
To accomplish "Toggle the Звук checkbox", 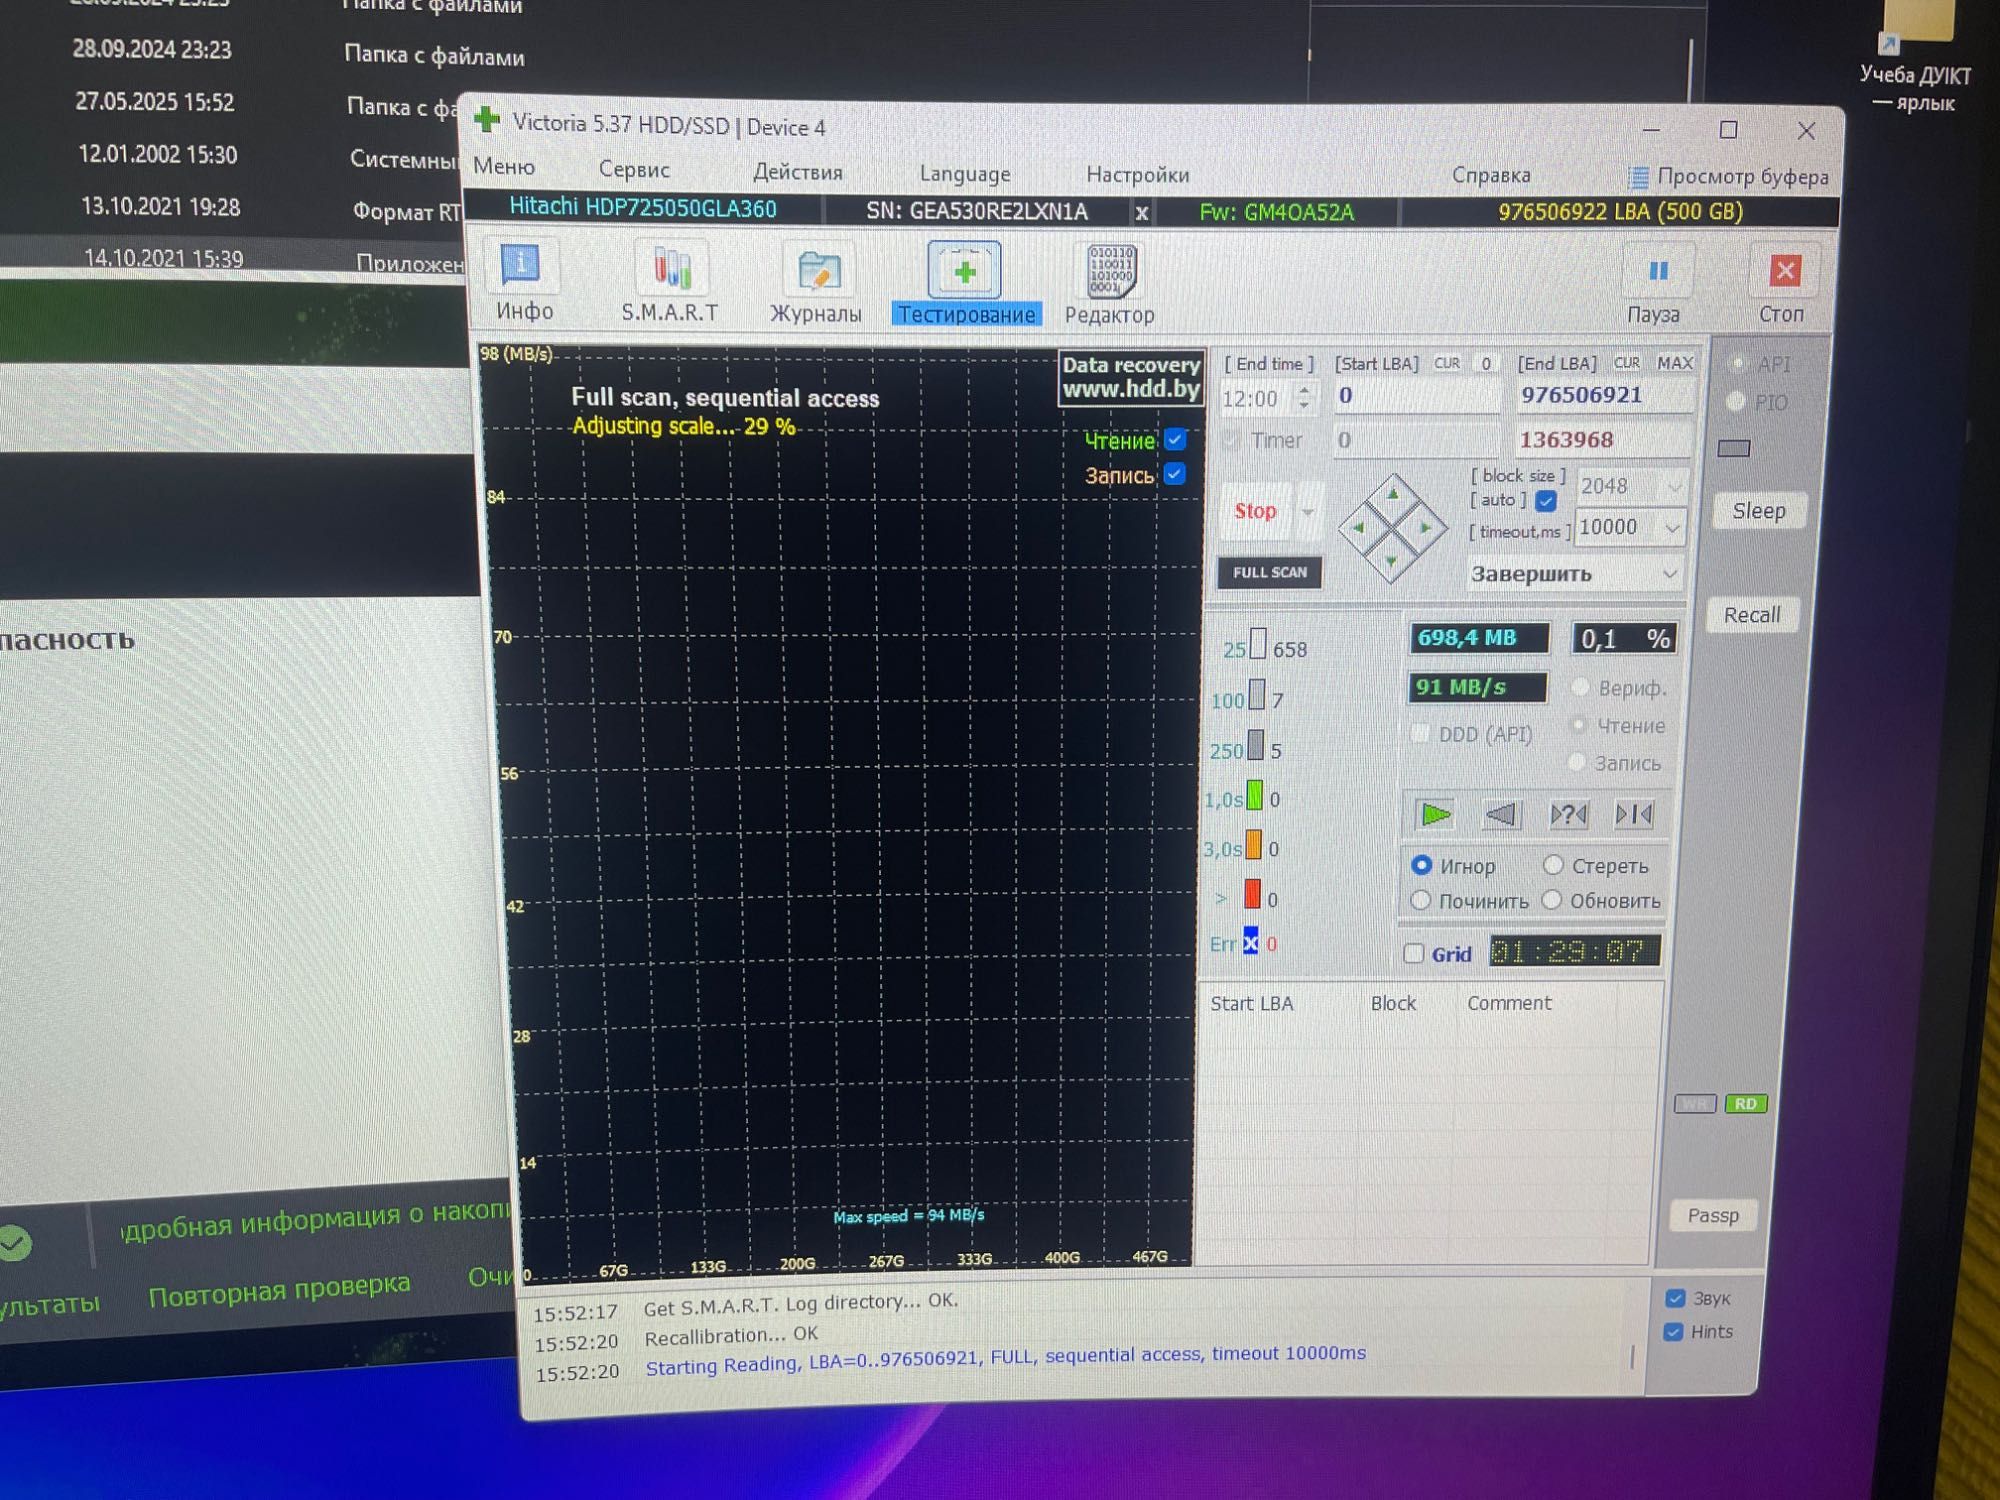I will pos(1675,1298).
